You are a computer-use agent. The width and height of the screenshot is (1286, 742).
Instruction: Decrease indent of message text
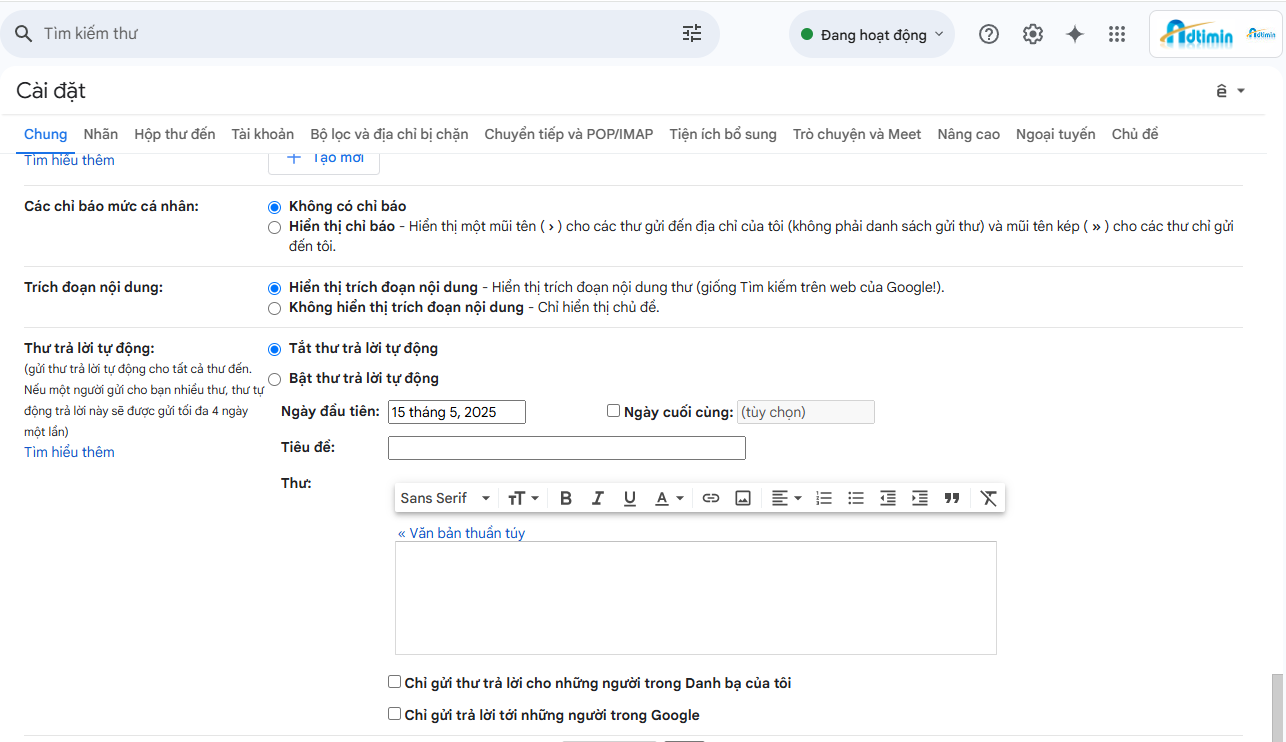coord(888,498)
